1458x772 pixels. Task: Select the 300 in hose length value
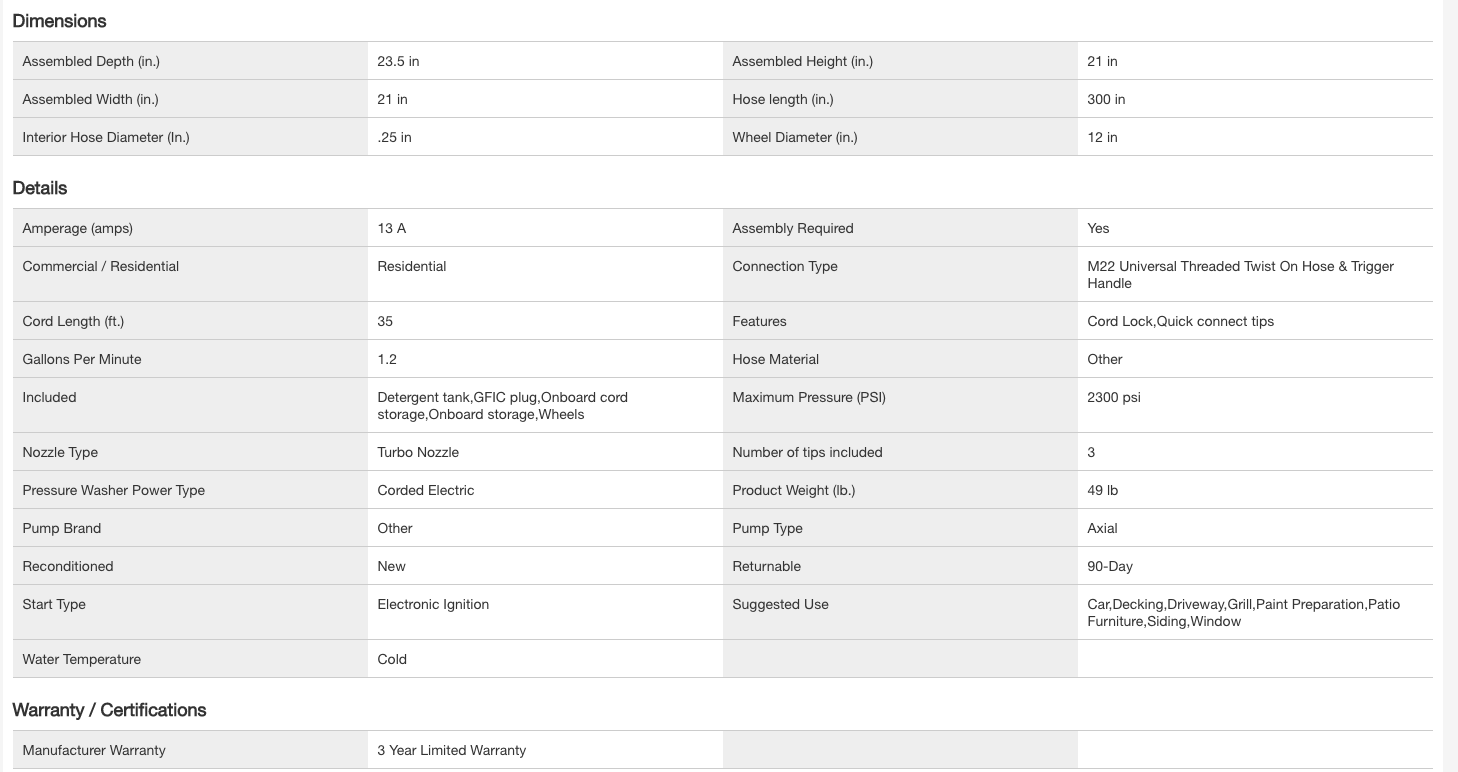coord(1106,100)
